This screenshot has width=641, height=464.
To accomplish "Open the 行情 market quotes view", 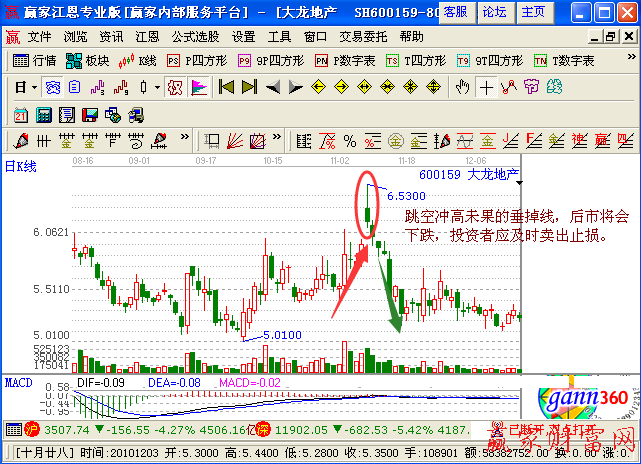I will click(34, 61).
